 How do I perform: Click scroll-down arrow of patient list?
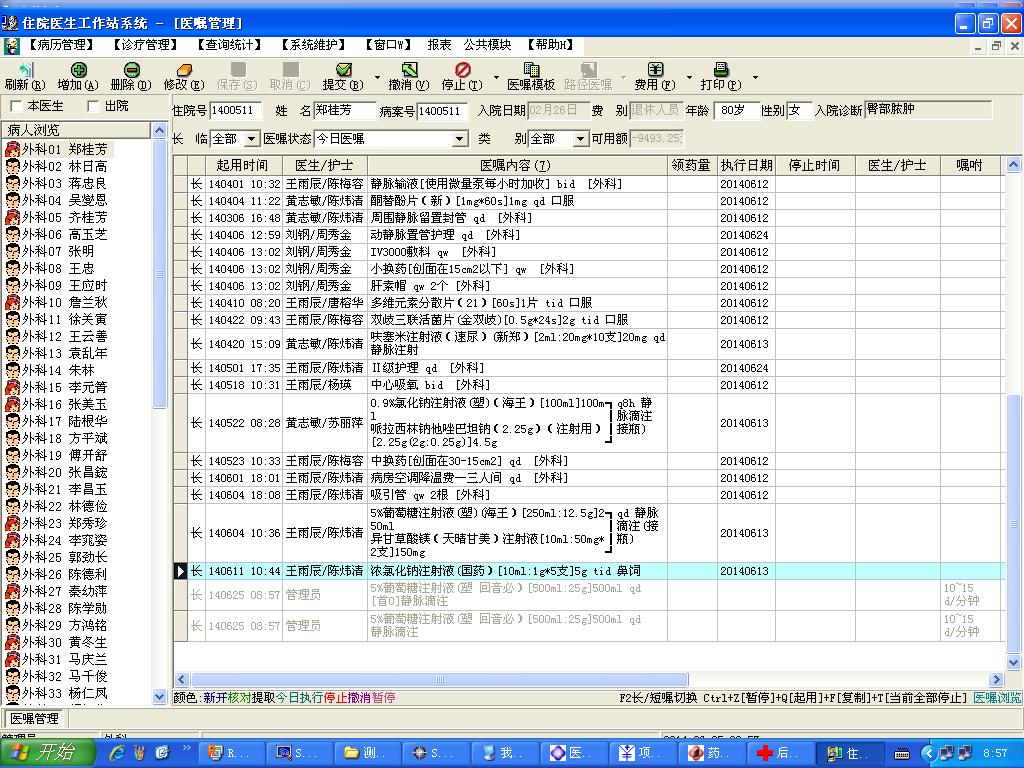tap(159, 697)
